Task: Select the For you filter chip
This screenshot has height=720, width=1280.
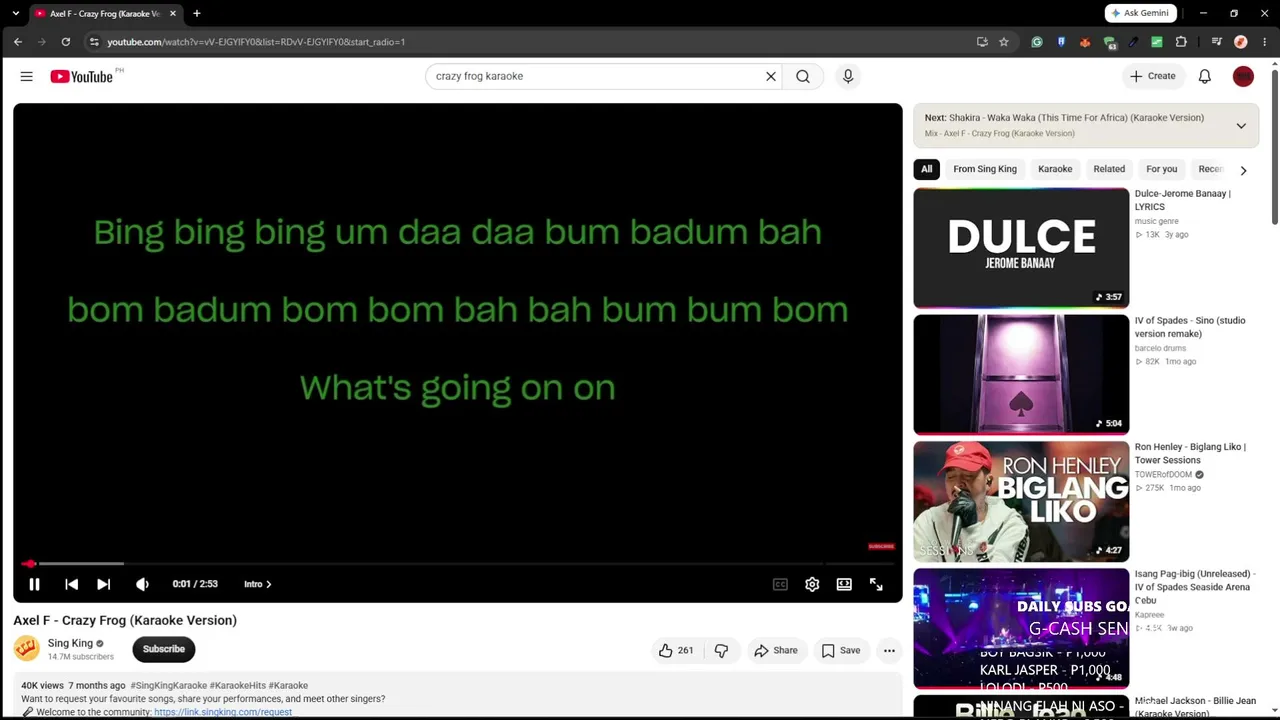Action: coord(1162,169)
